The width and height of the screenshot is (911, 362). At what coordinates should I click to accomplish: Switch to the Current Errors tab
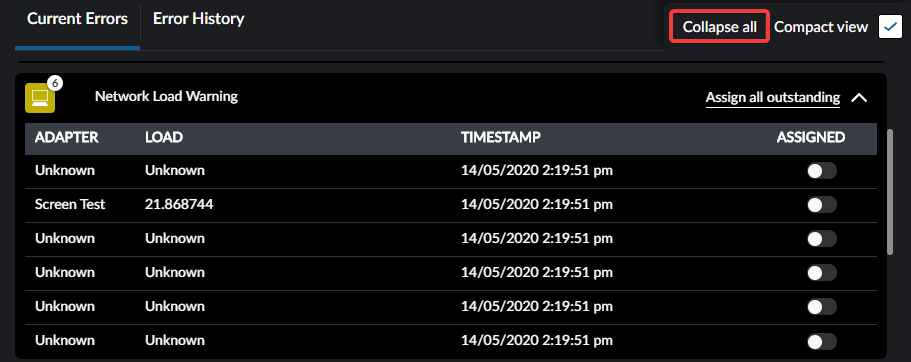point(77,19)
